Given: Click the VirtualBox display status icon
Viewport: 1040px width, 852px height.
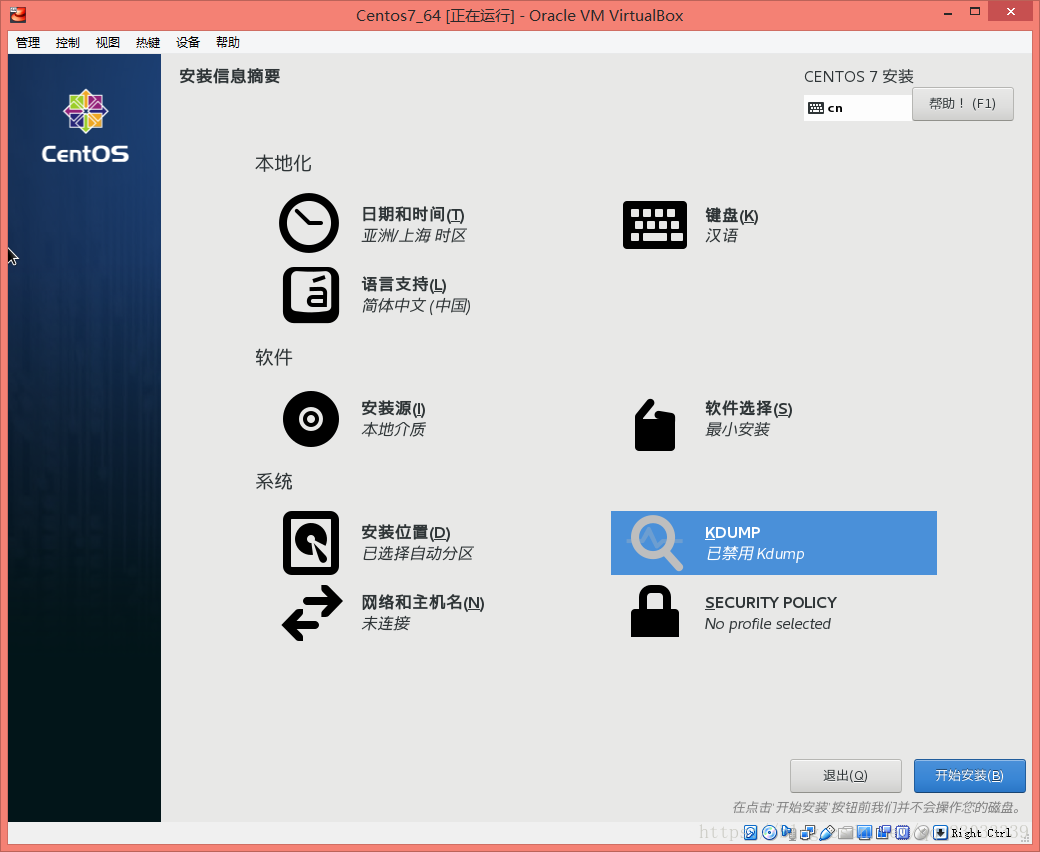Looking at the screenshot, I should [x=864, y=832].
